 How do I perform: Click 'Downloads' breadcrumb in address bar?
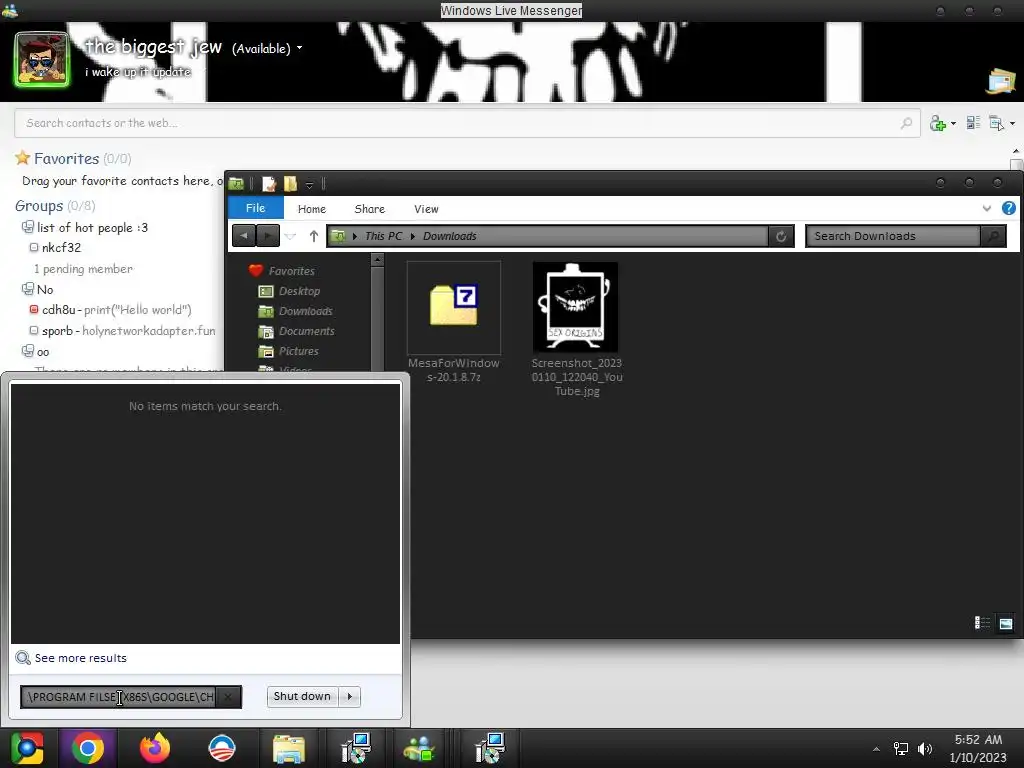pos(449,236)
